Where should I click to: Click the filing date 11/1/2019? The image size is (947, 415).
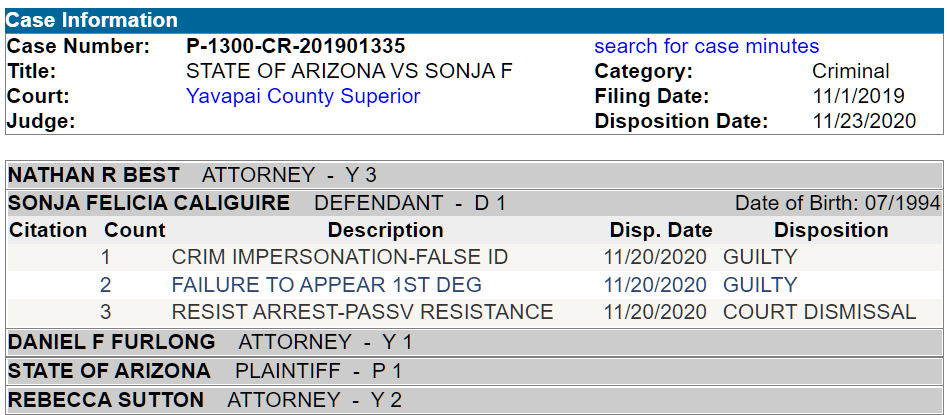click(858, 96)
